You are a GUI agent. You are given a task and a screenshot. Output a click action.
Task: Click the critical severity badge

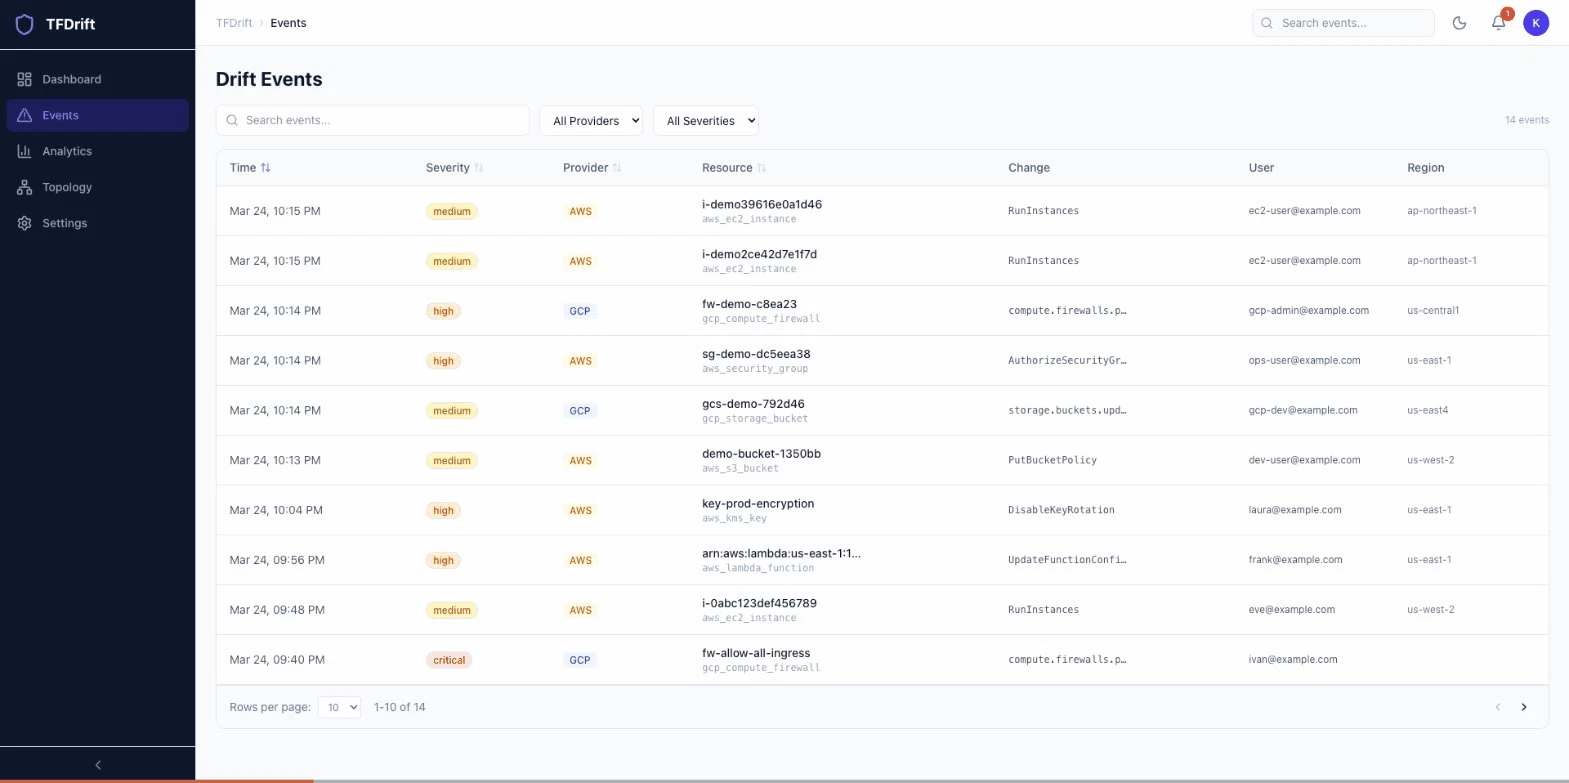[449, 660]
